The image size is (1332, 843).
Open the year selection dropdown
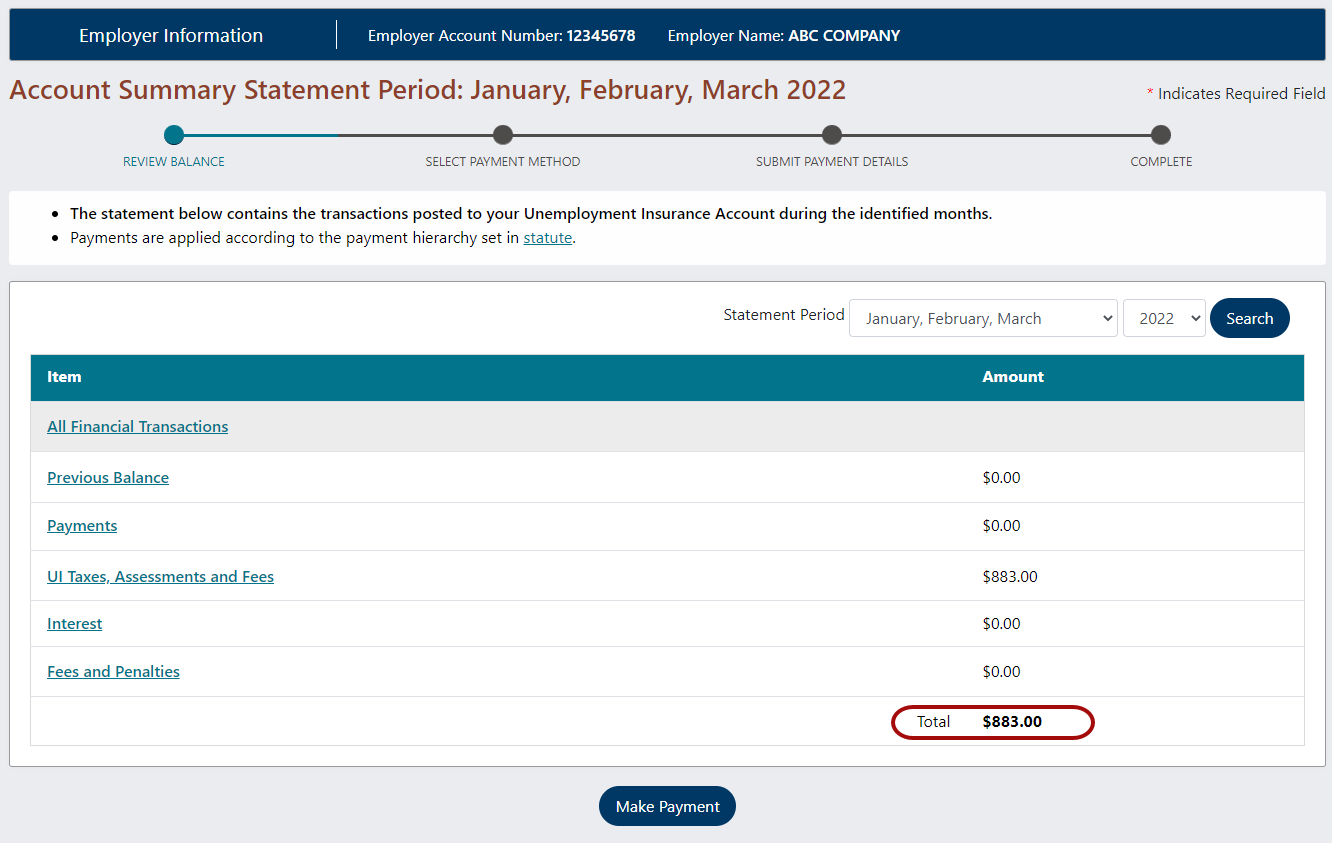1164,318
